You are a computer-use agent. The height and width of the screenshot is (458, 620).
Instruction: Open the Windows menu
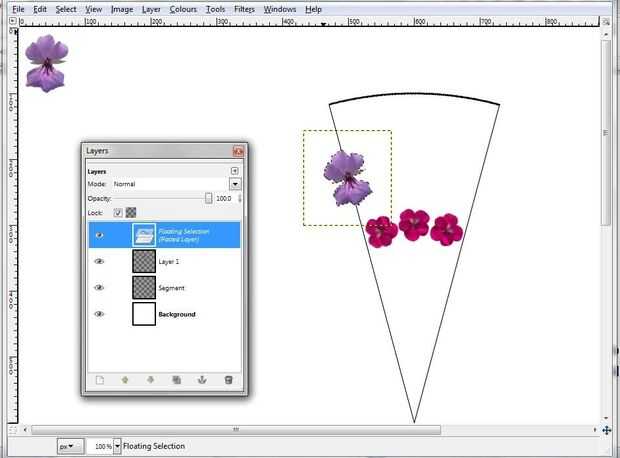(280, 9)
